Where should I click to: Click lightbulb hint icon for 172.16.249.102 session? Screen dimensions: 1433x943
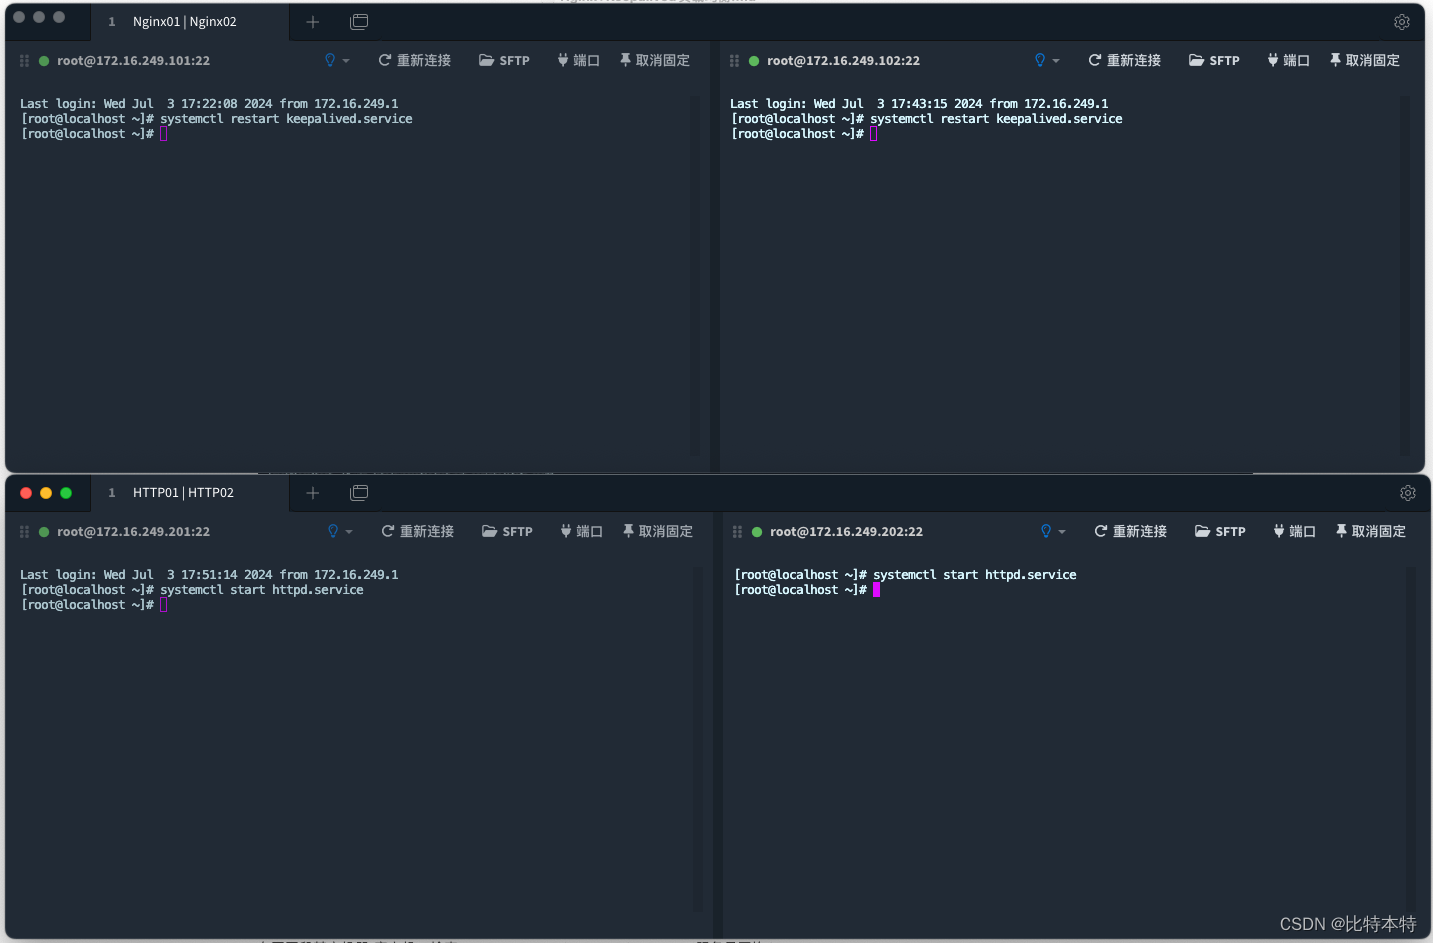pos(1040,60)
